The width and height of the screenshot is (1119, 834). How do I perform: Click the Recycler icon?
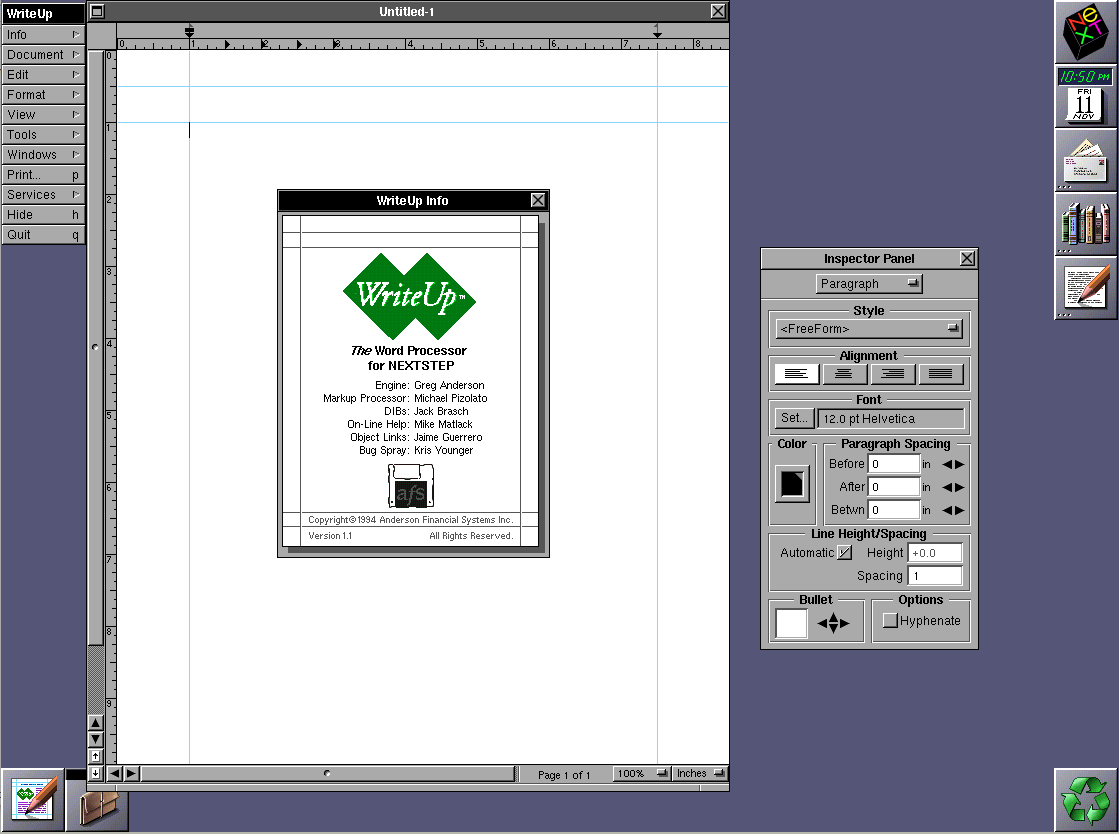click(1085, 800)
